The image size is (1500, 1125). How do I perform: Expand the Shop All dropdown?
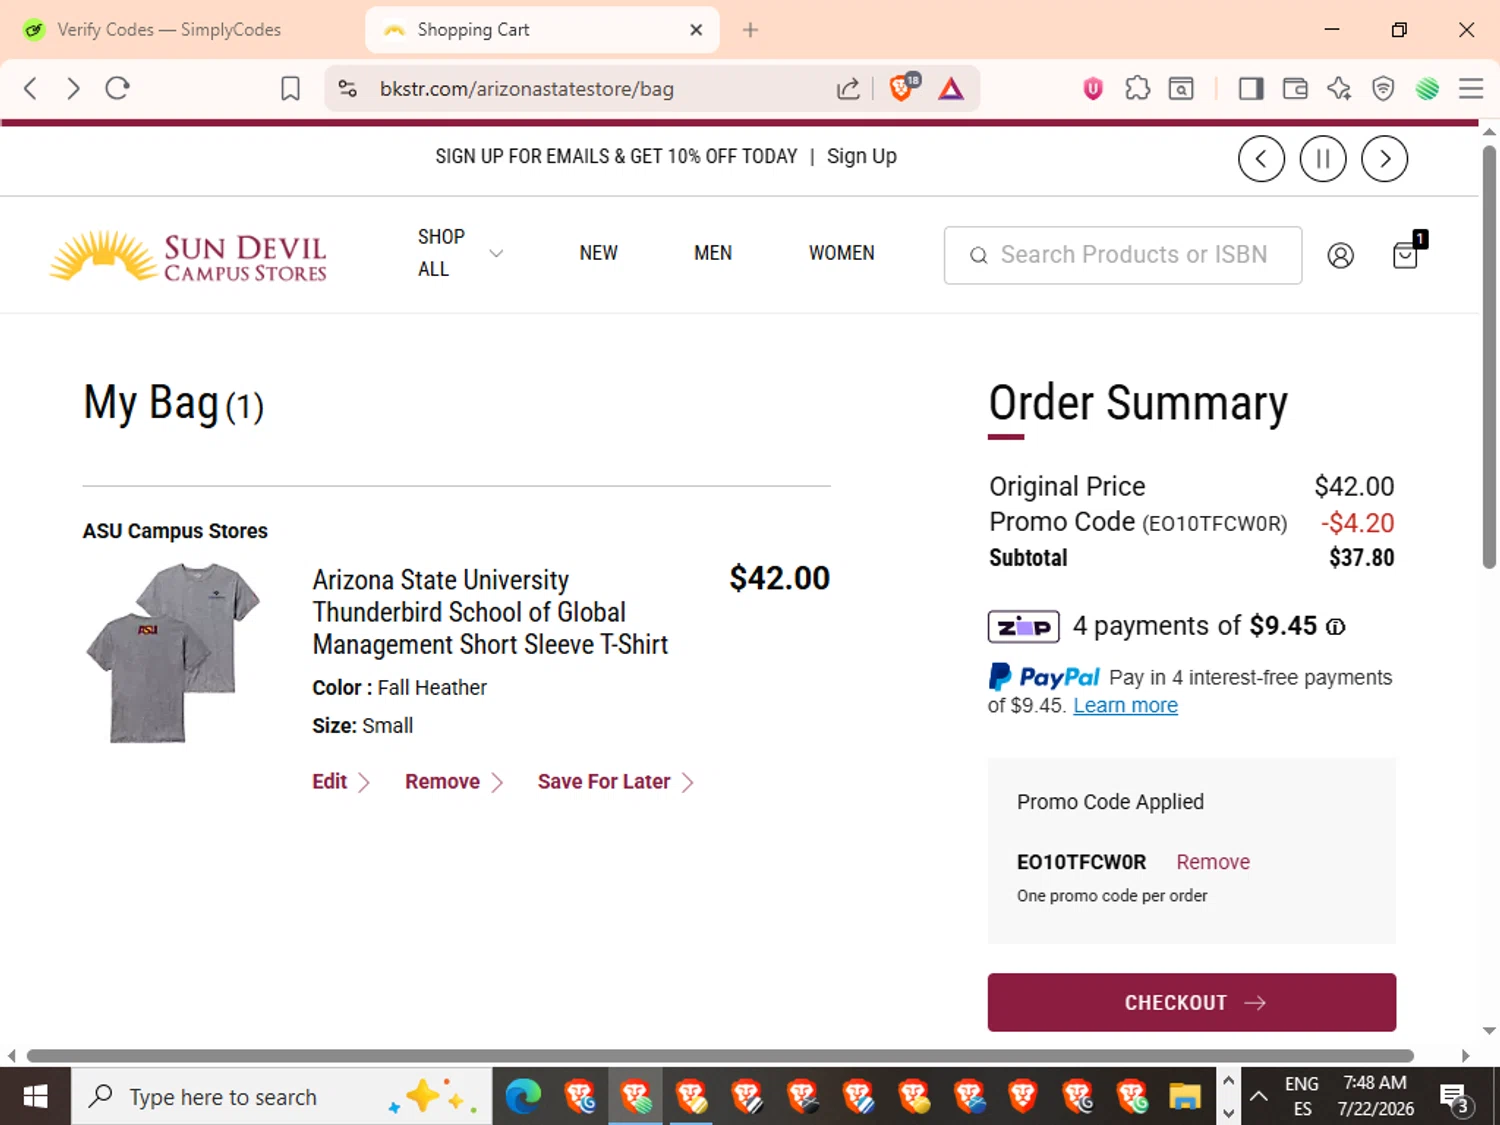(x=460, y=253)
